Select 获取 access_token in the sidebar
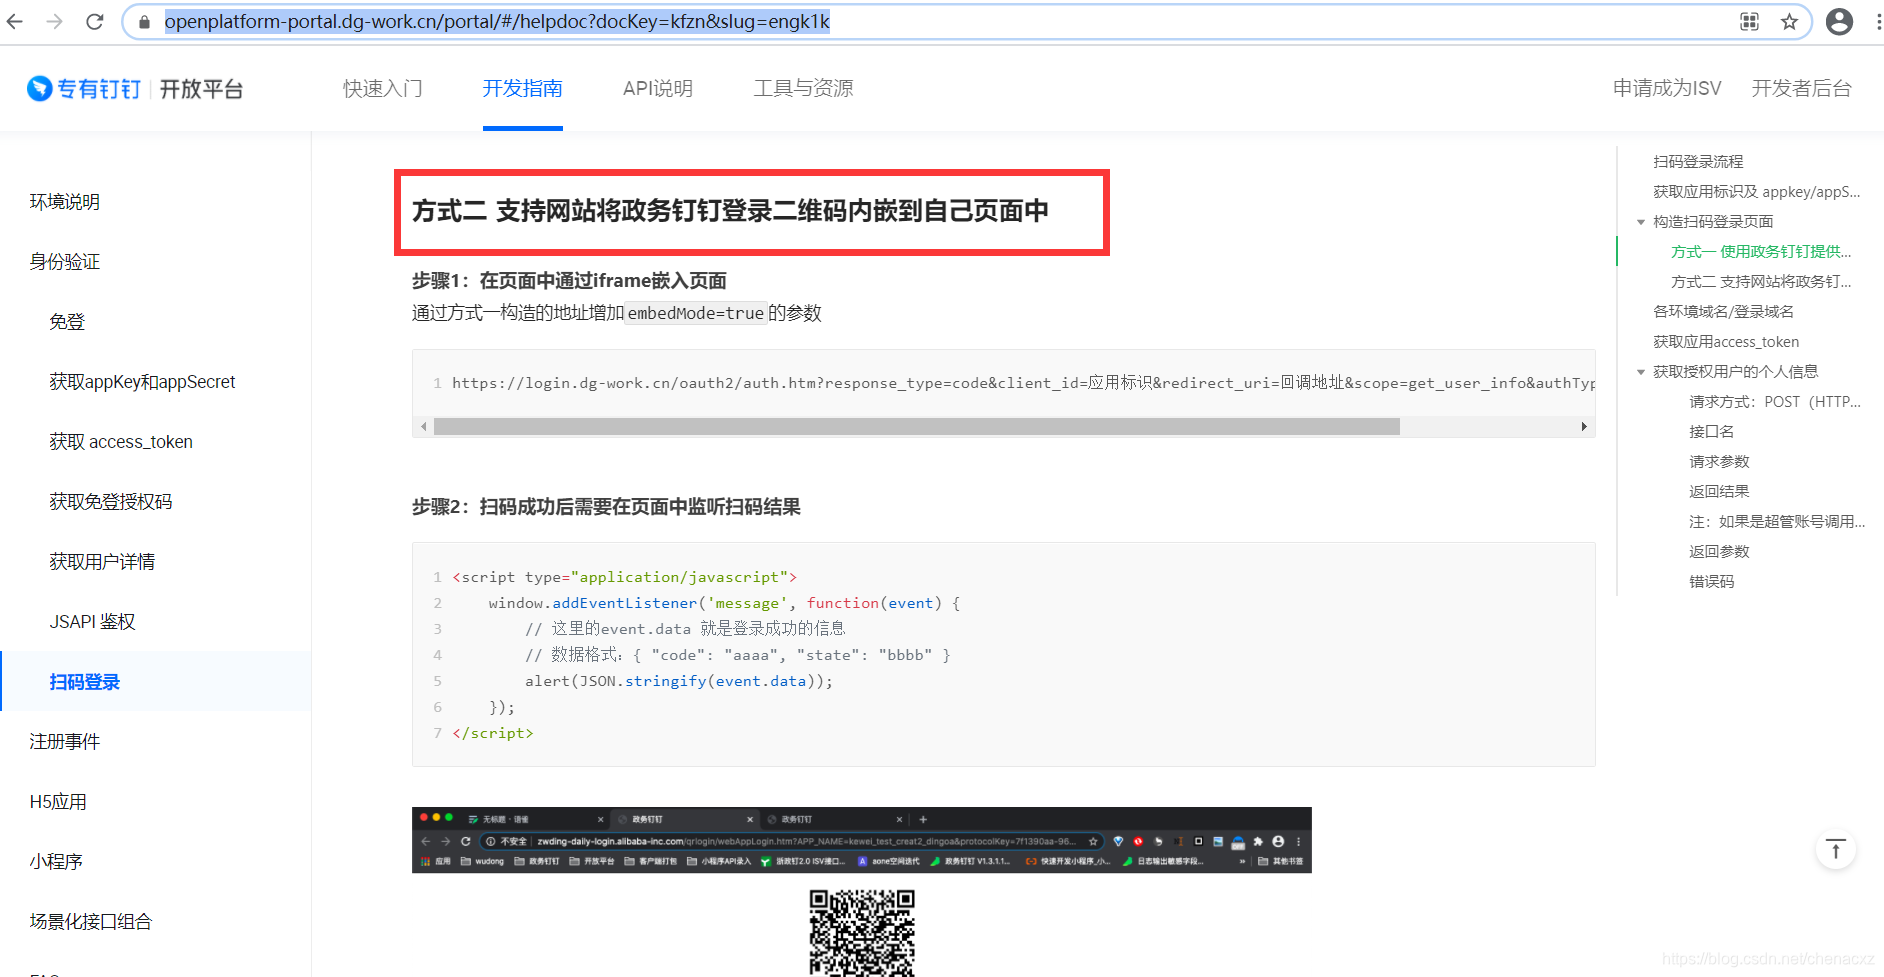Viewport: 1884px width, 977px height. click(121, 442)
